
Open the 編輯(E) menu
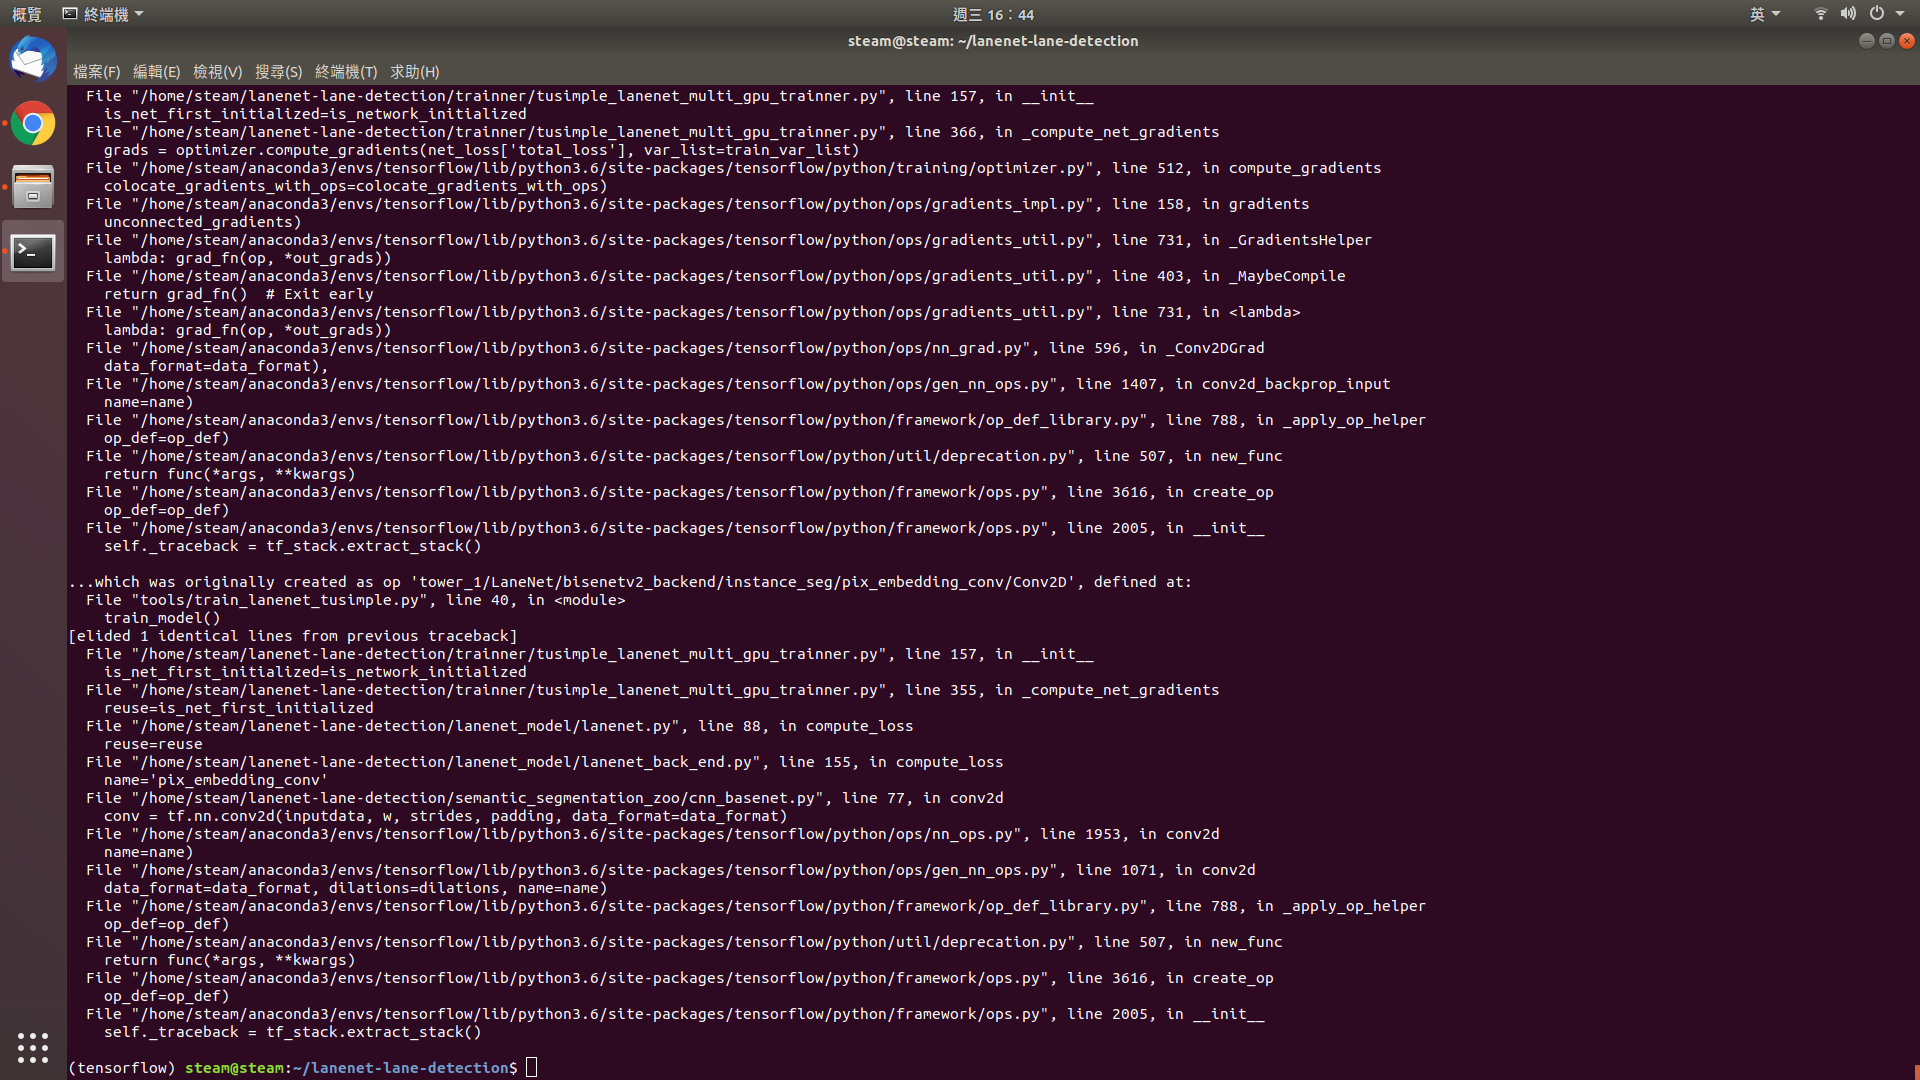[156, 71]
